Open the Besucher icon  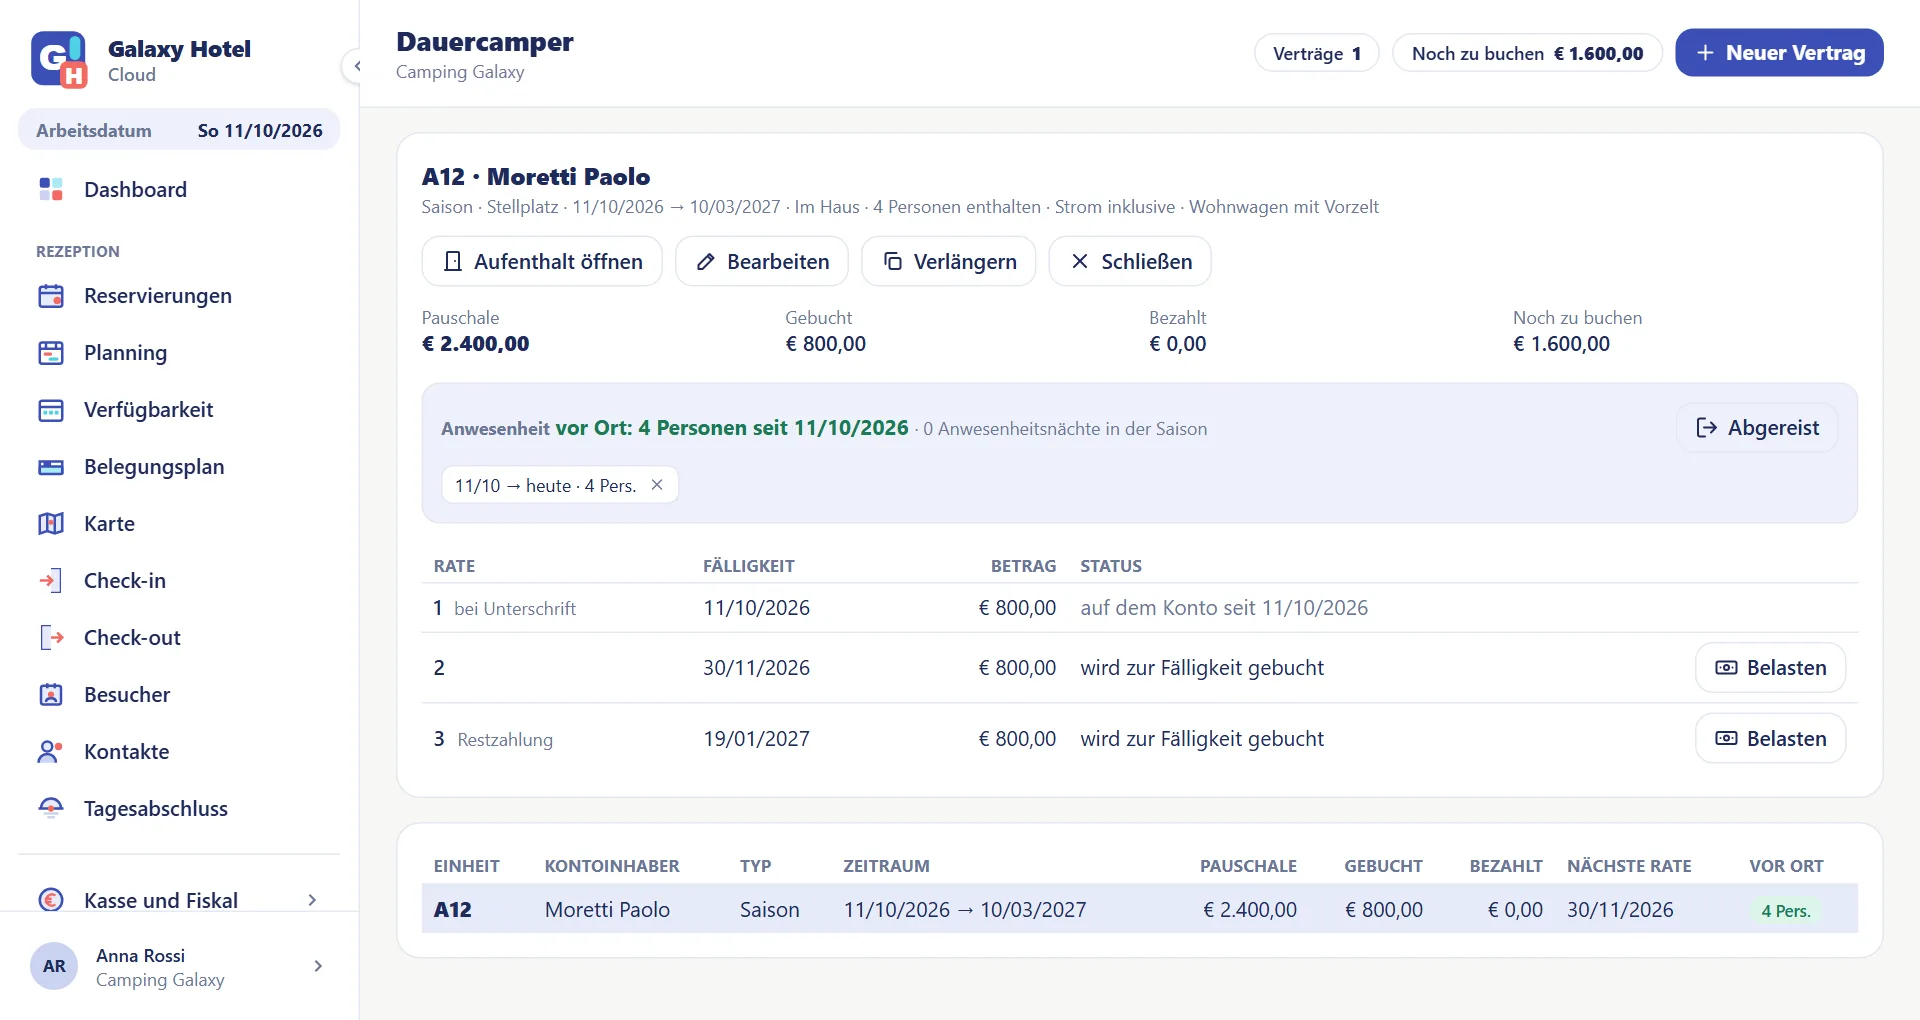click(x=51, y=695)
